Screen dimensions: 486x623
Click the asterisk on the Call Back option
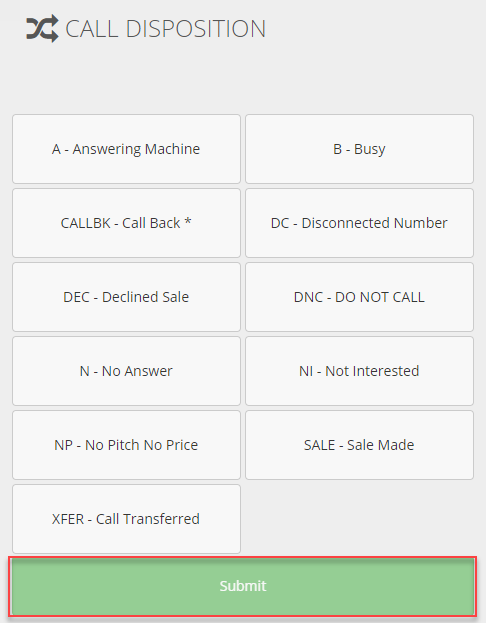pyautogui.click(x=188, y=221)
